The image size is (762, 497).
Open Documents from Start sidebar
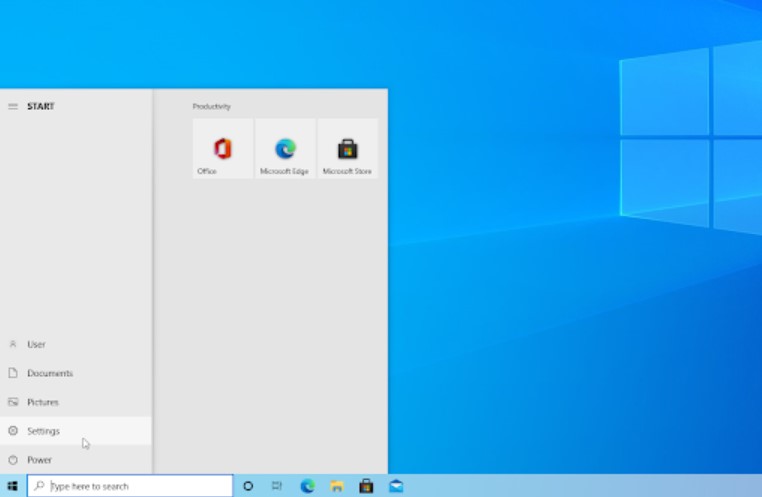[x=76, y=373]
